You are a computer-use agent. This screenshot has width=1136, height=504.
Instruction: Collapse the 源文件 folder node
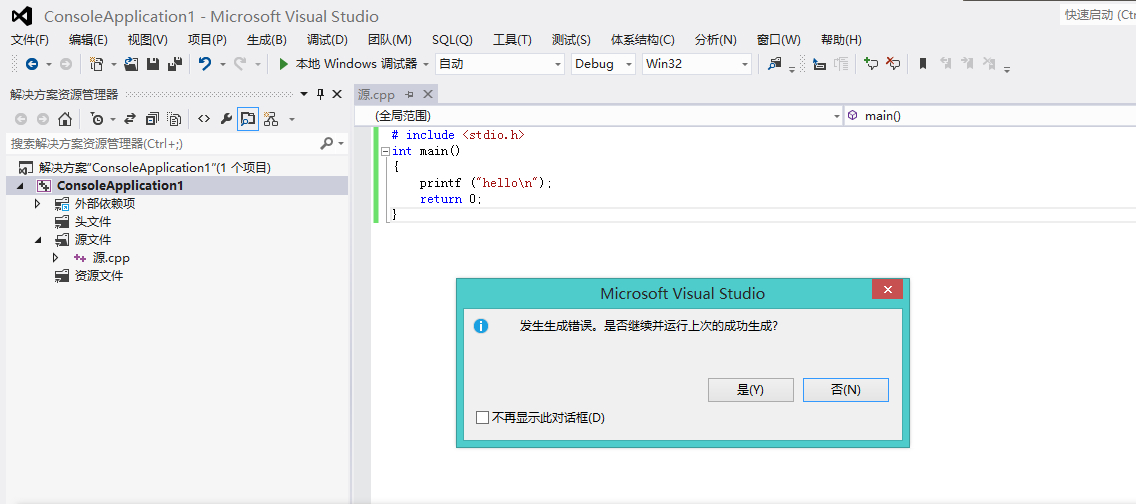[38, 240]
